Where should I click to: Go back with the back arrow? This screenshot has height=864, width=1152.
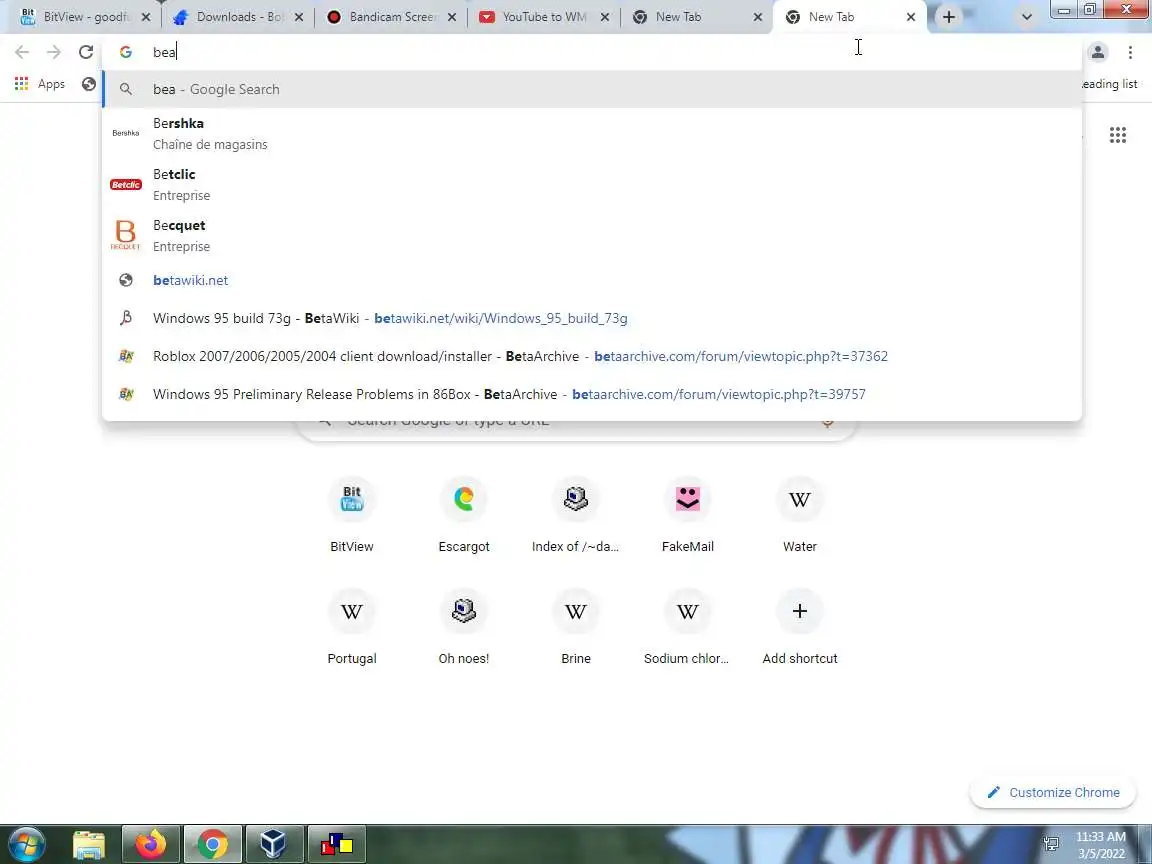tap(22, 51)
